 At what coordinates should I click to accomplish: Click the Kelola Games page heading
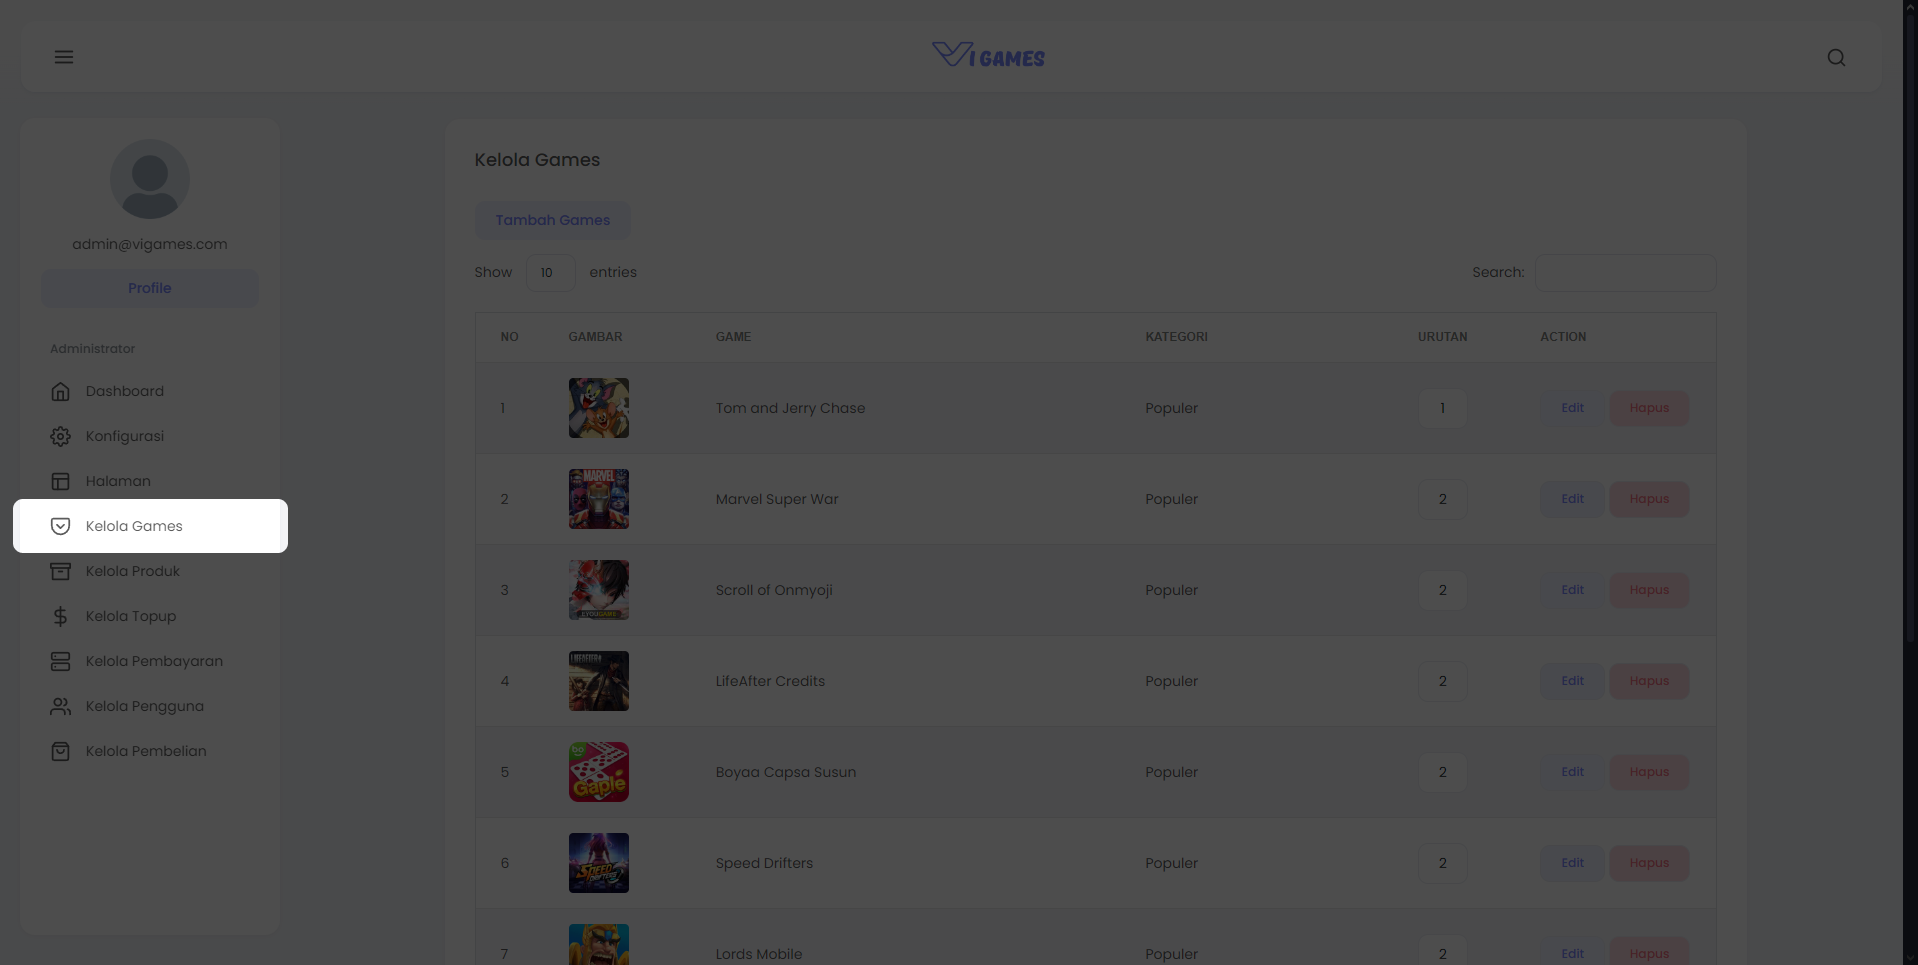[537, 160]
